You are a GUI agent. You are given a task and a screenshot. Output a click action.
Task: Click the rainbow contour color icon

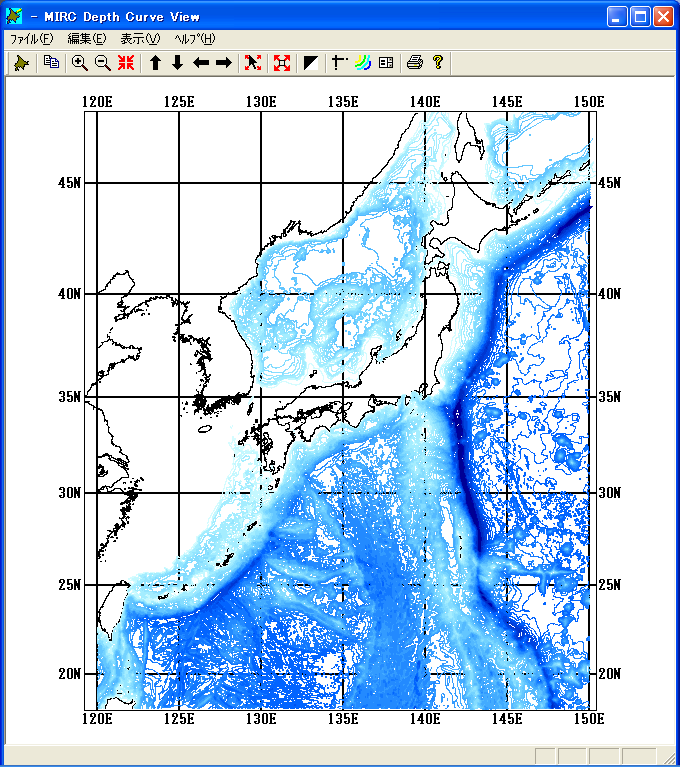click(x=363, y=63)
